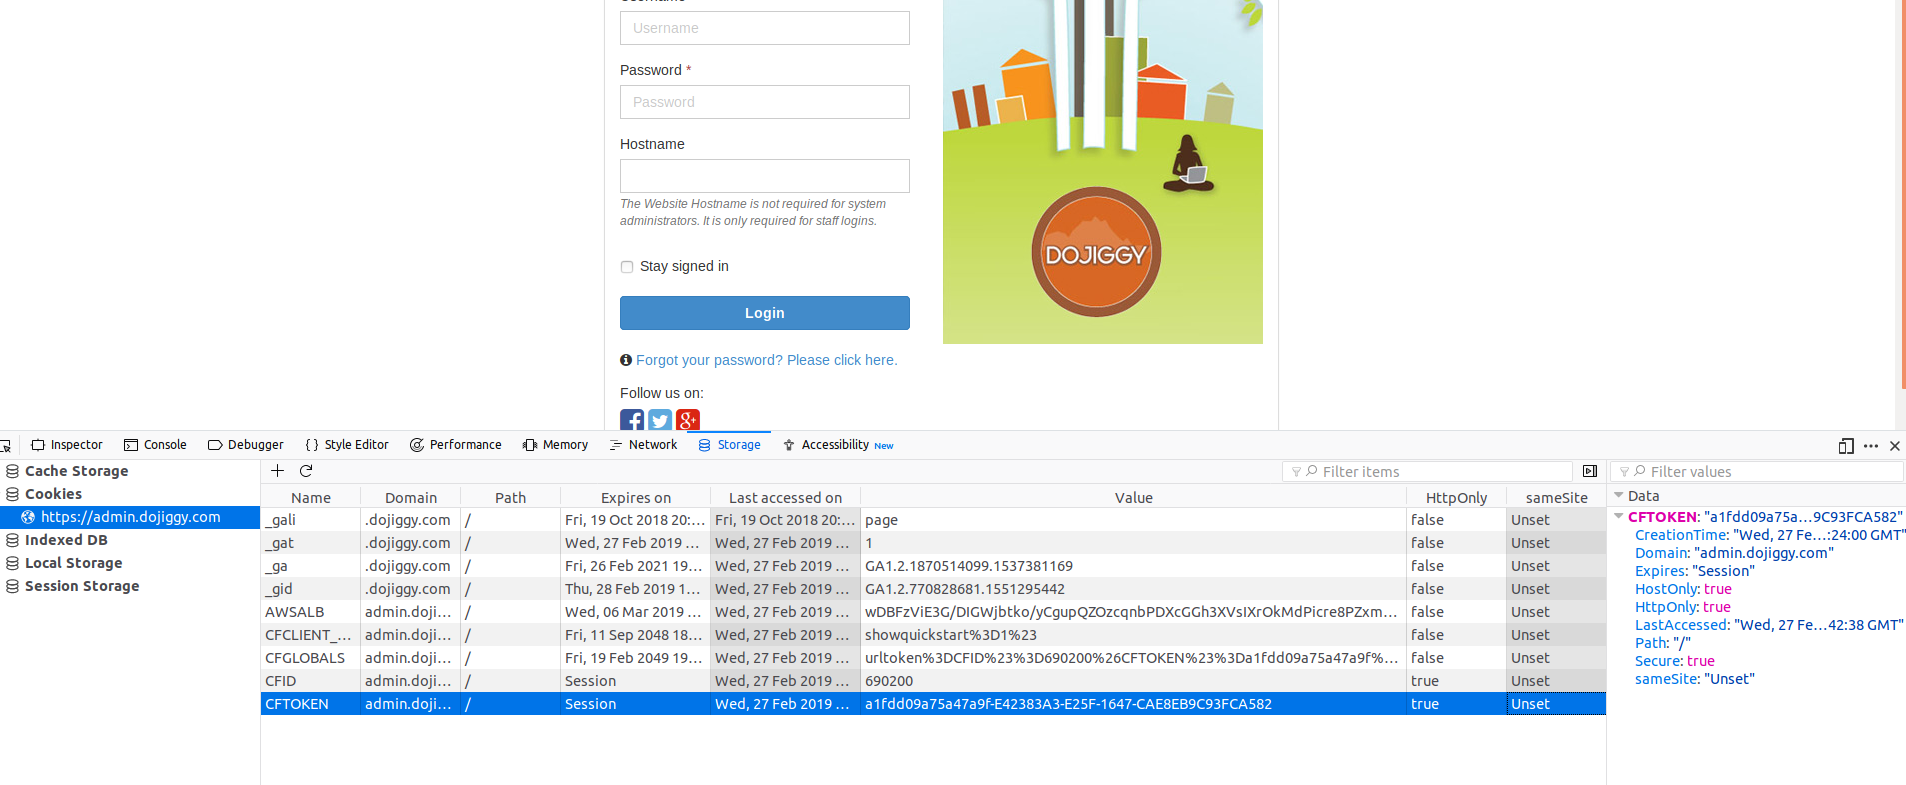1906x785 pixels.
Task: Add a new cookie with plus icon
Action: [x=278, y=471]
